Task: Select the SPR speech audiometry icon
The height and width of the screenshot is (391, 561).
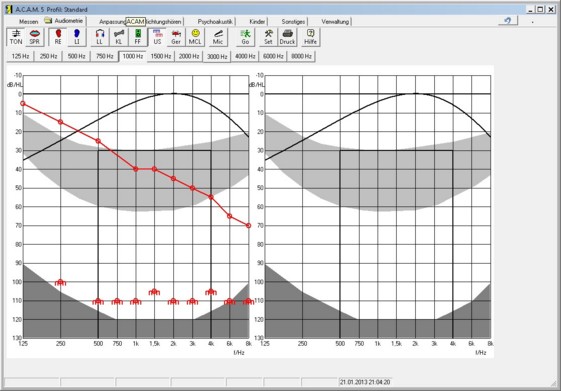Action: click(35, 37)
